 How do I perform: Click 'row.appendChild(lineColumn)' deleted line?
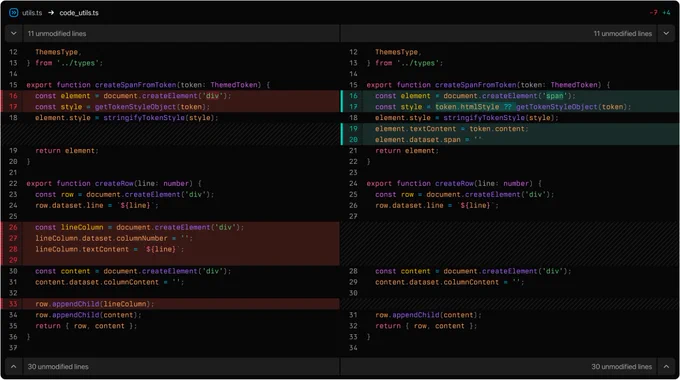[95, 304]
